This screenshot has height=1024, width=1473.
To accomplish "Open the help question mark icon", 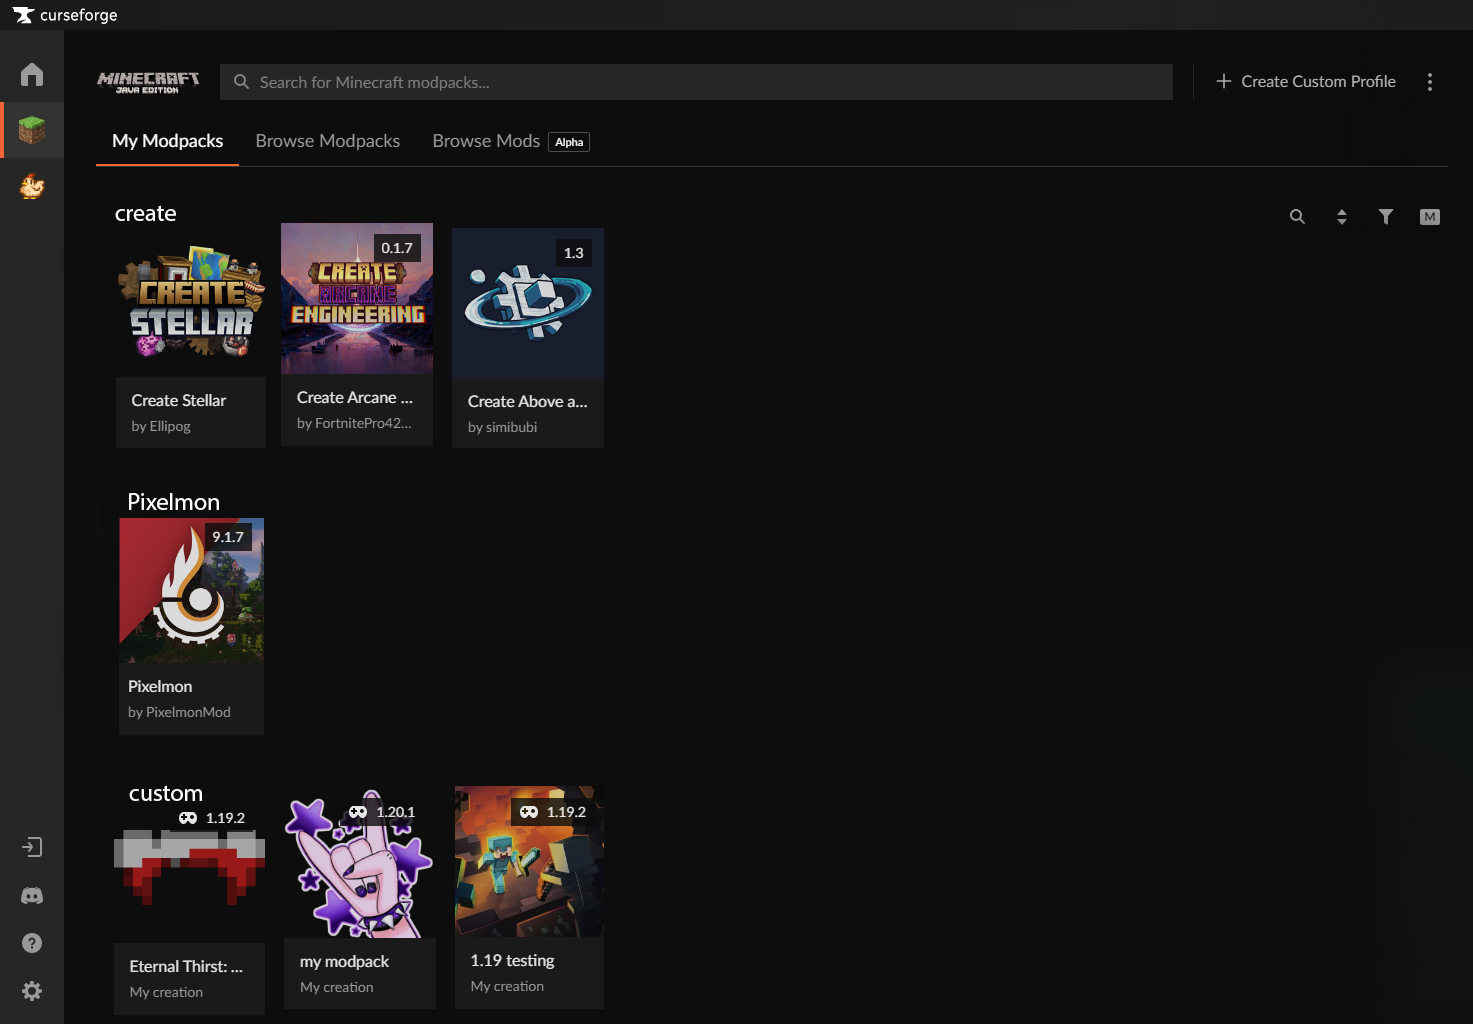I will 32,943.
